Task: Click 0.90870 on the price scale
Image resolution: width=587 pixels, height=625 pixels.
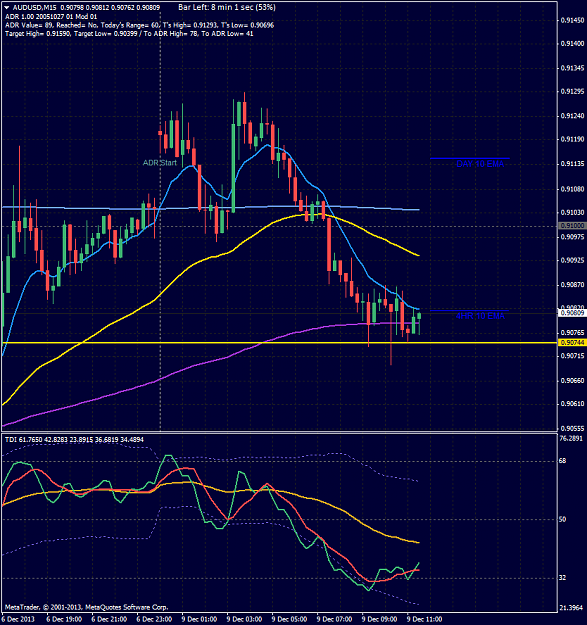Action: [x=572, y=285]
